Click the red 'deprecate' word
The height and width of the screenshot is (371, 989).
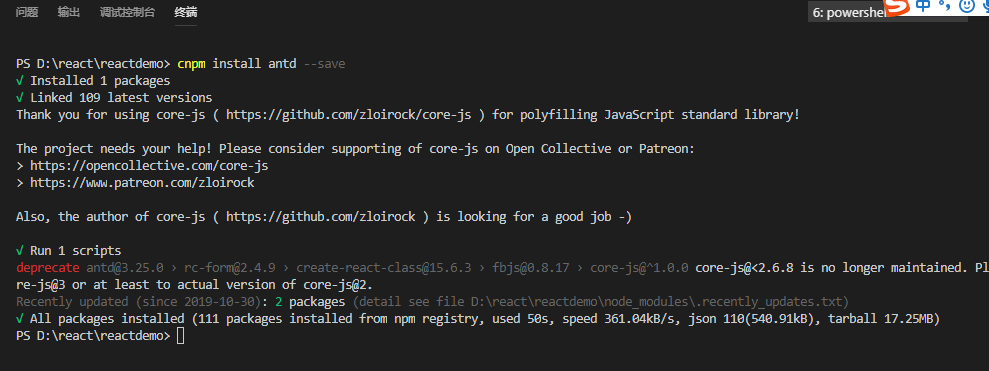(48, 268)
